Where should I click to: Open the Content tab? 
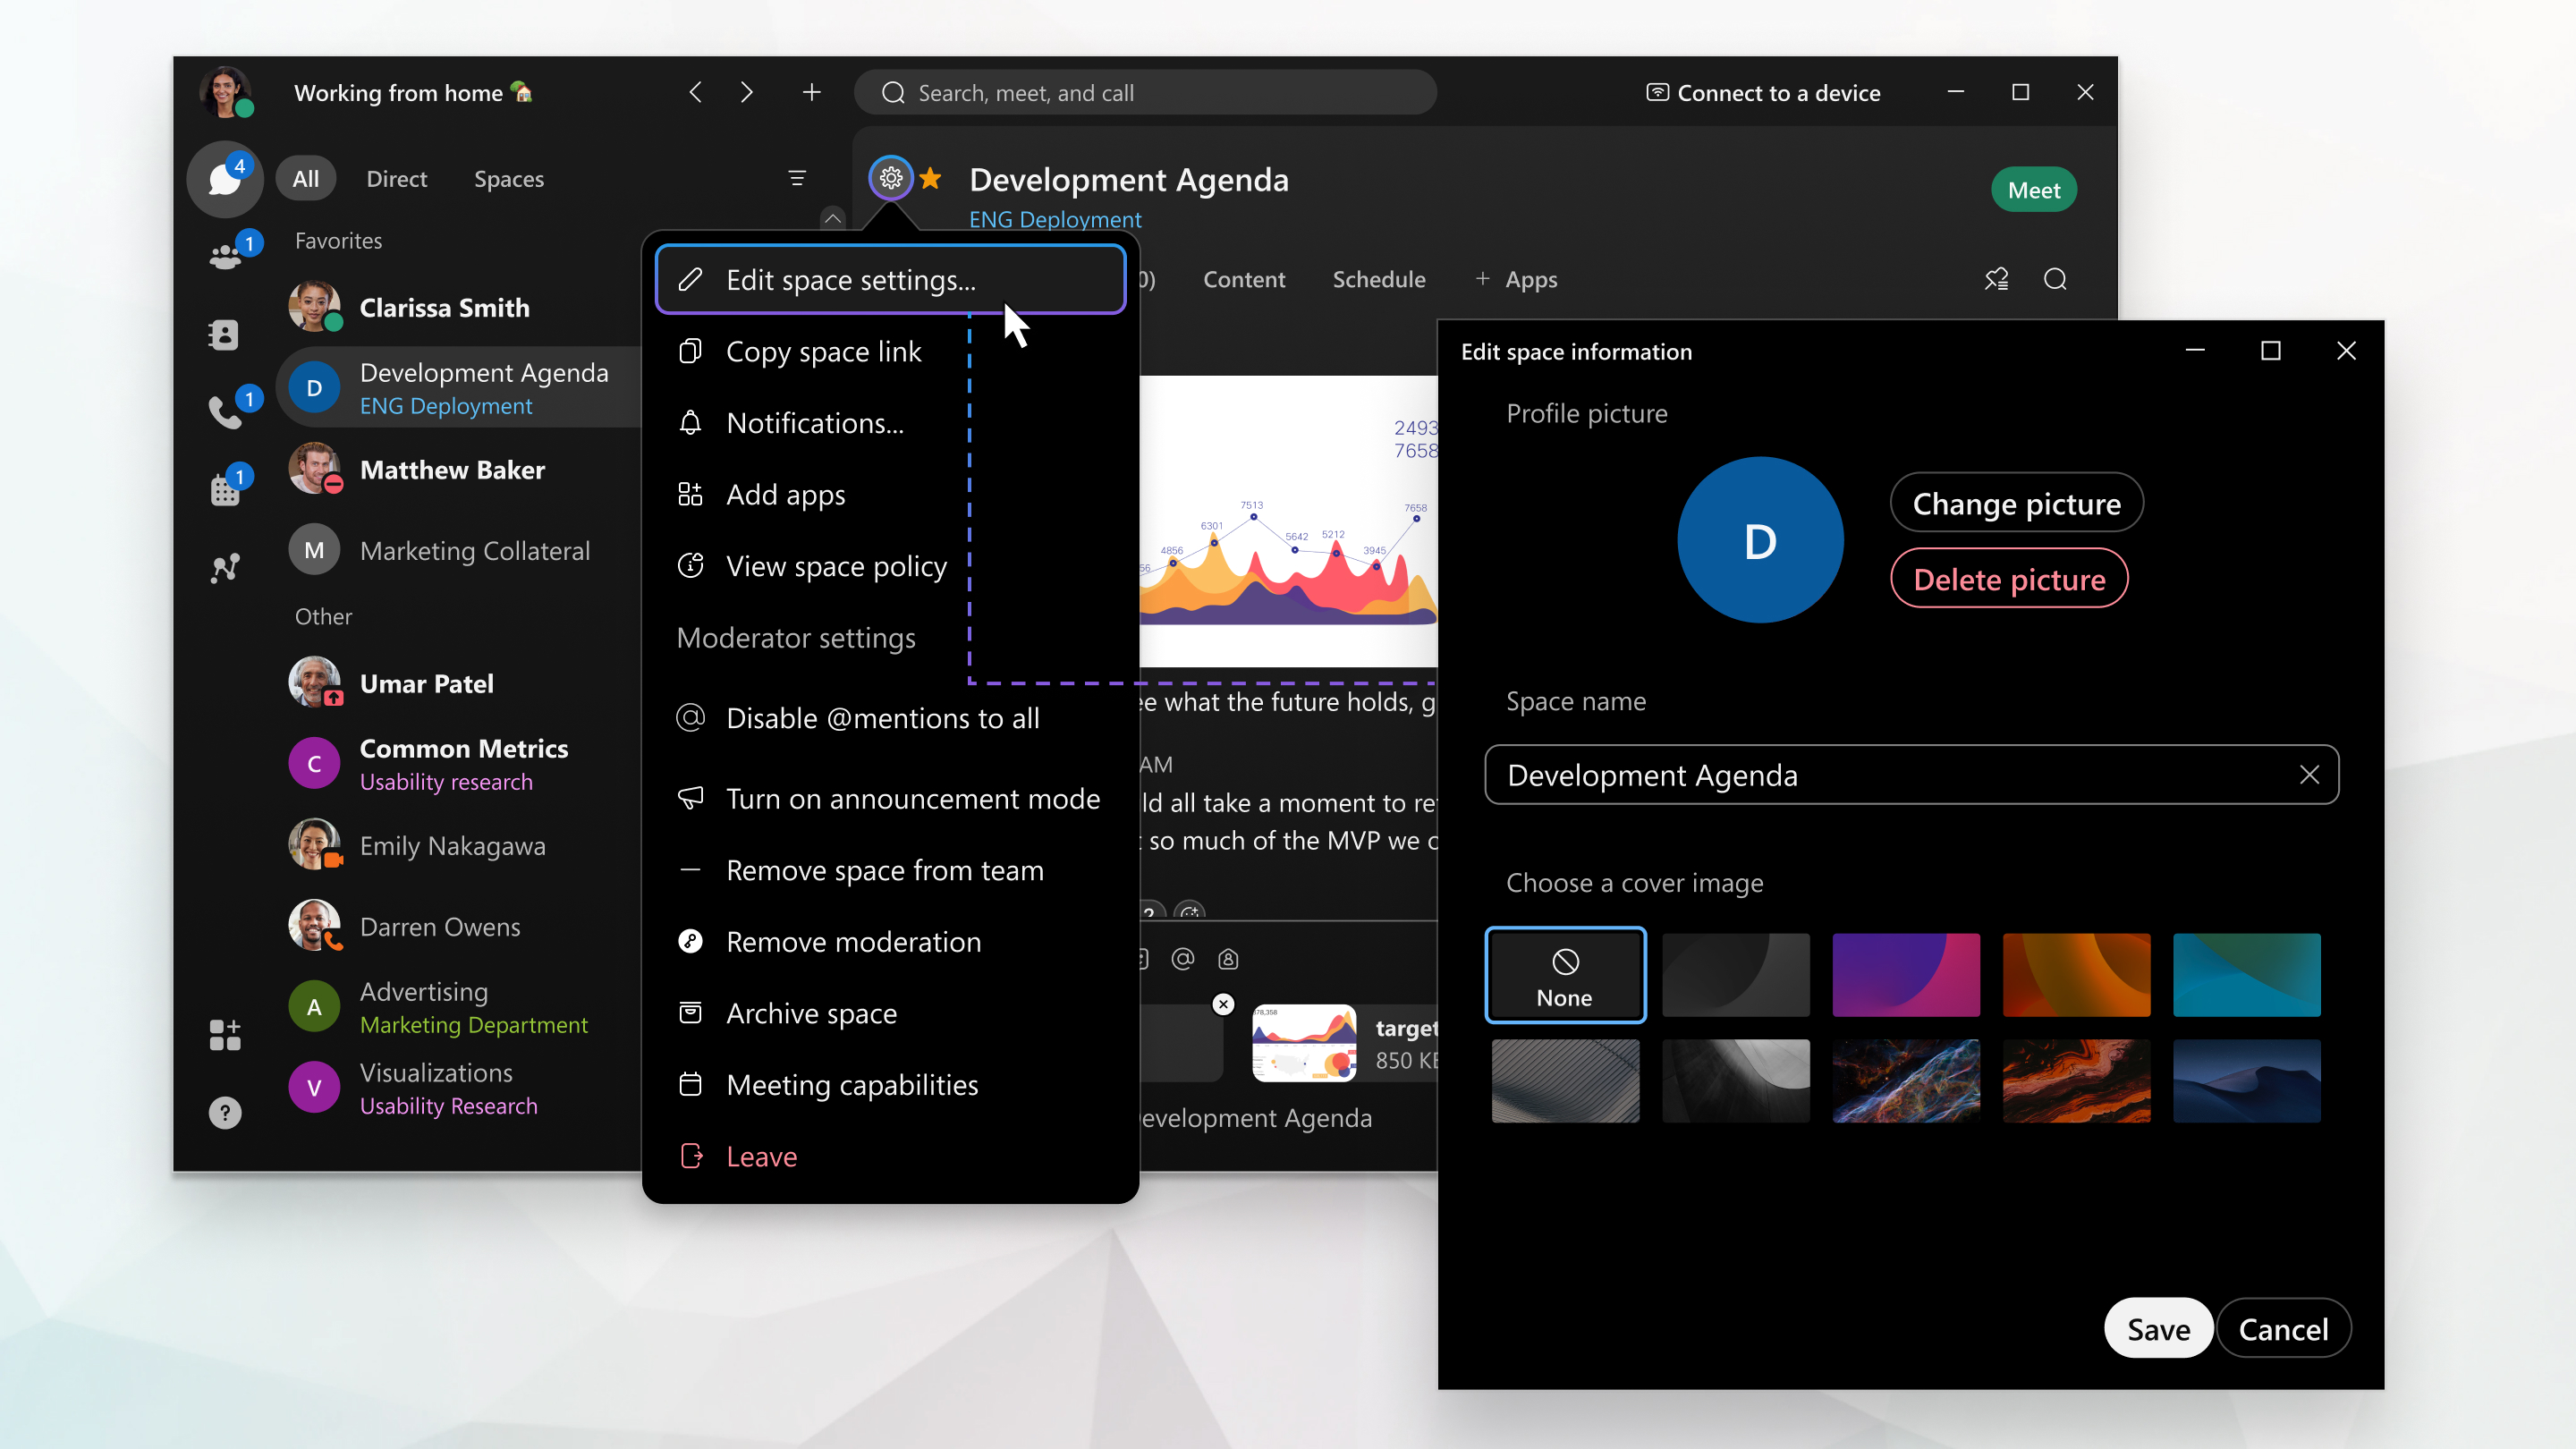pyautogui.click(x=1244, y=279)
